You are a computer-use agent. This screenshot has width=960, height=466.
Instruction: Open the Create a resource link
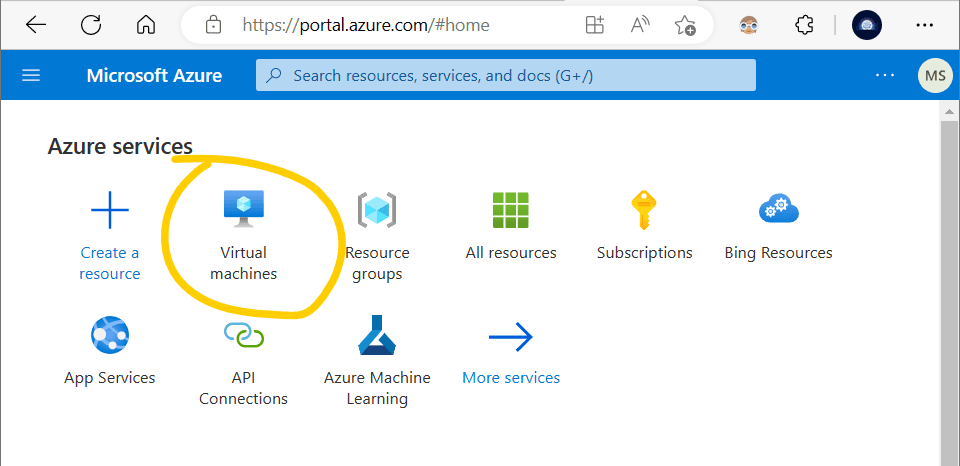tap(110, 263)
